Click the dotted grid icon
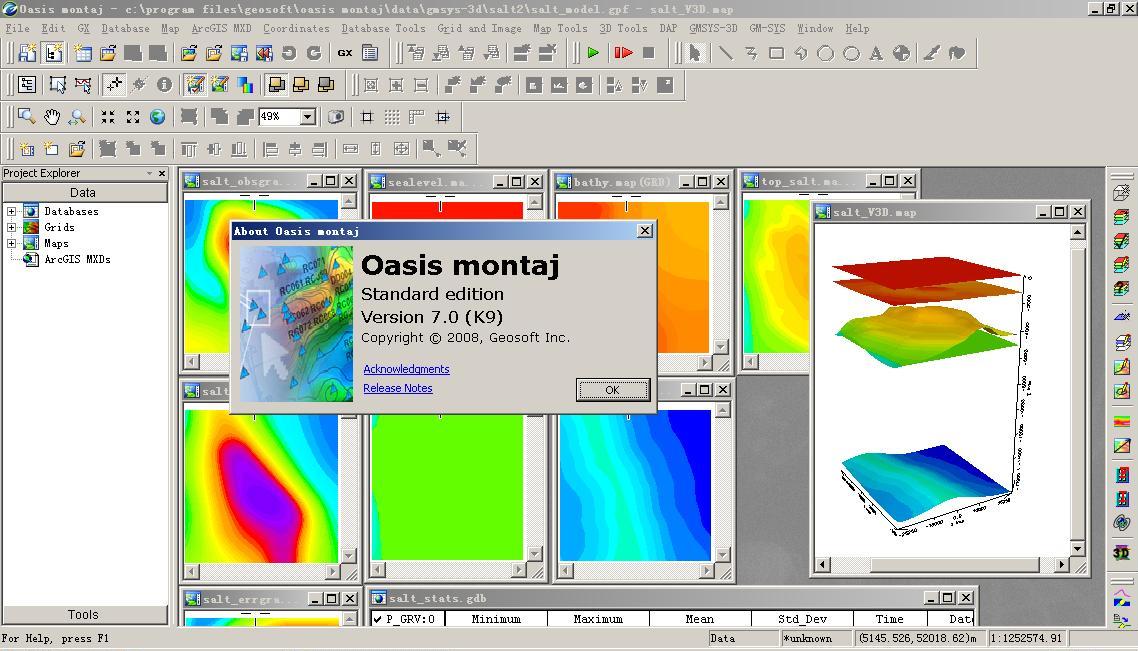This screenshot has height=651, width=1138. [392, 116]
